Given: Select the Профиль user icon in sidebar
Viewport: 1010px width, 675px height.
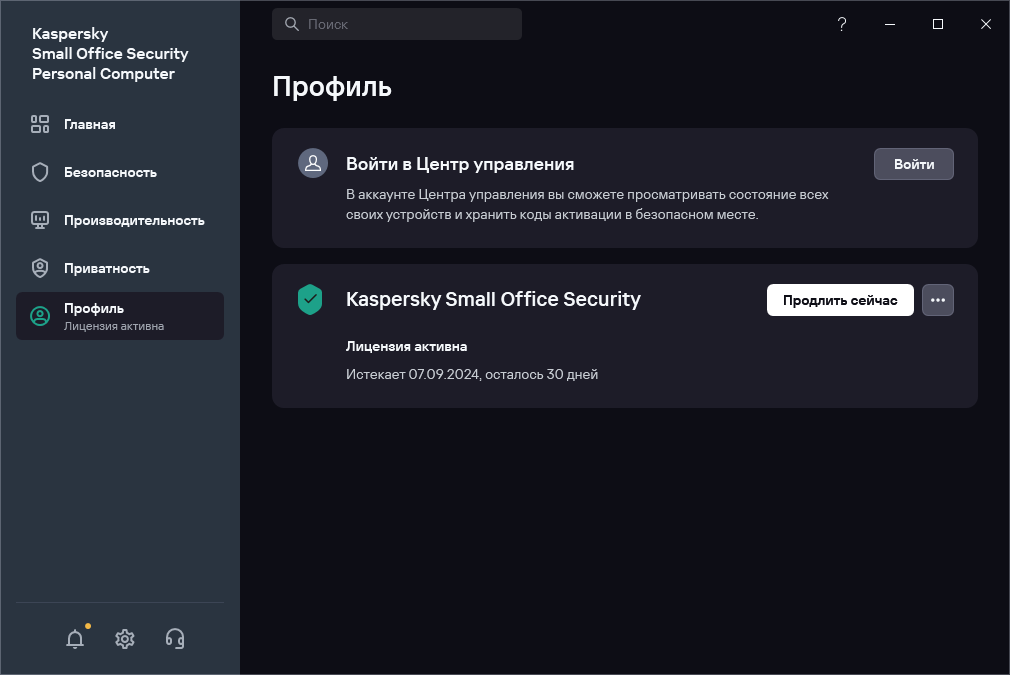Looking at the screenshot, I should click(40, 316).
